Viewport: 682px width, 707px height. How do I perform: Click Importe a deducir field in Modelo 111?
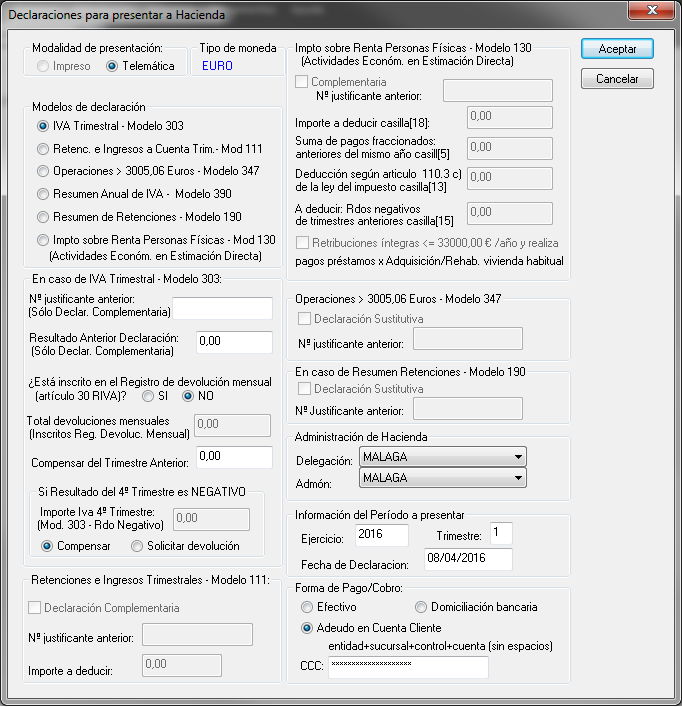[182, 666]
